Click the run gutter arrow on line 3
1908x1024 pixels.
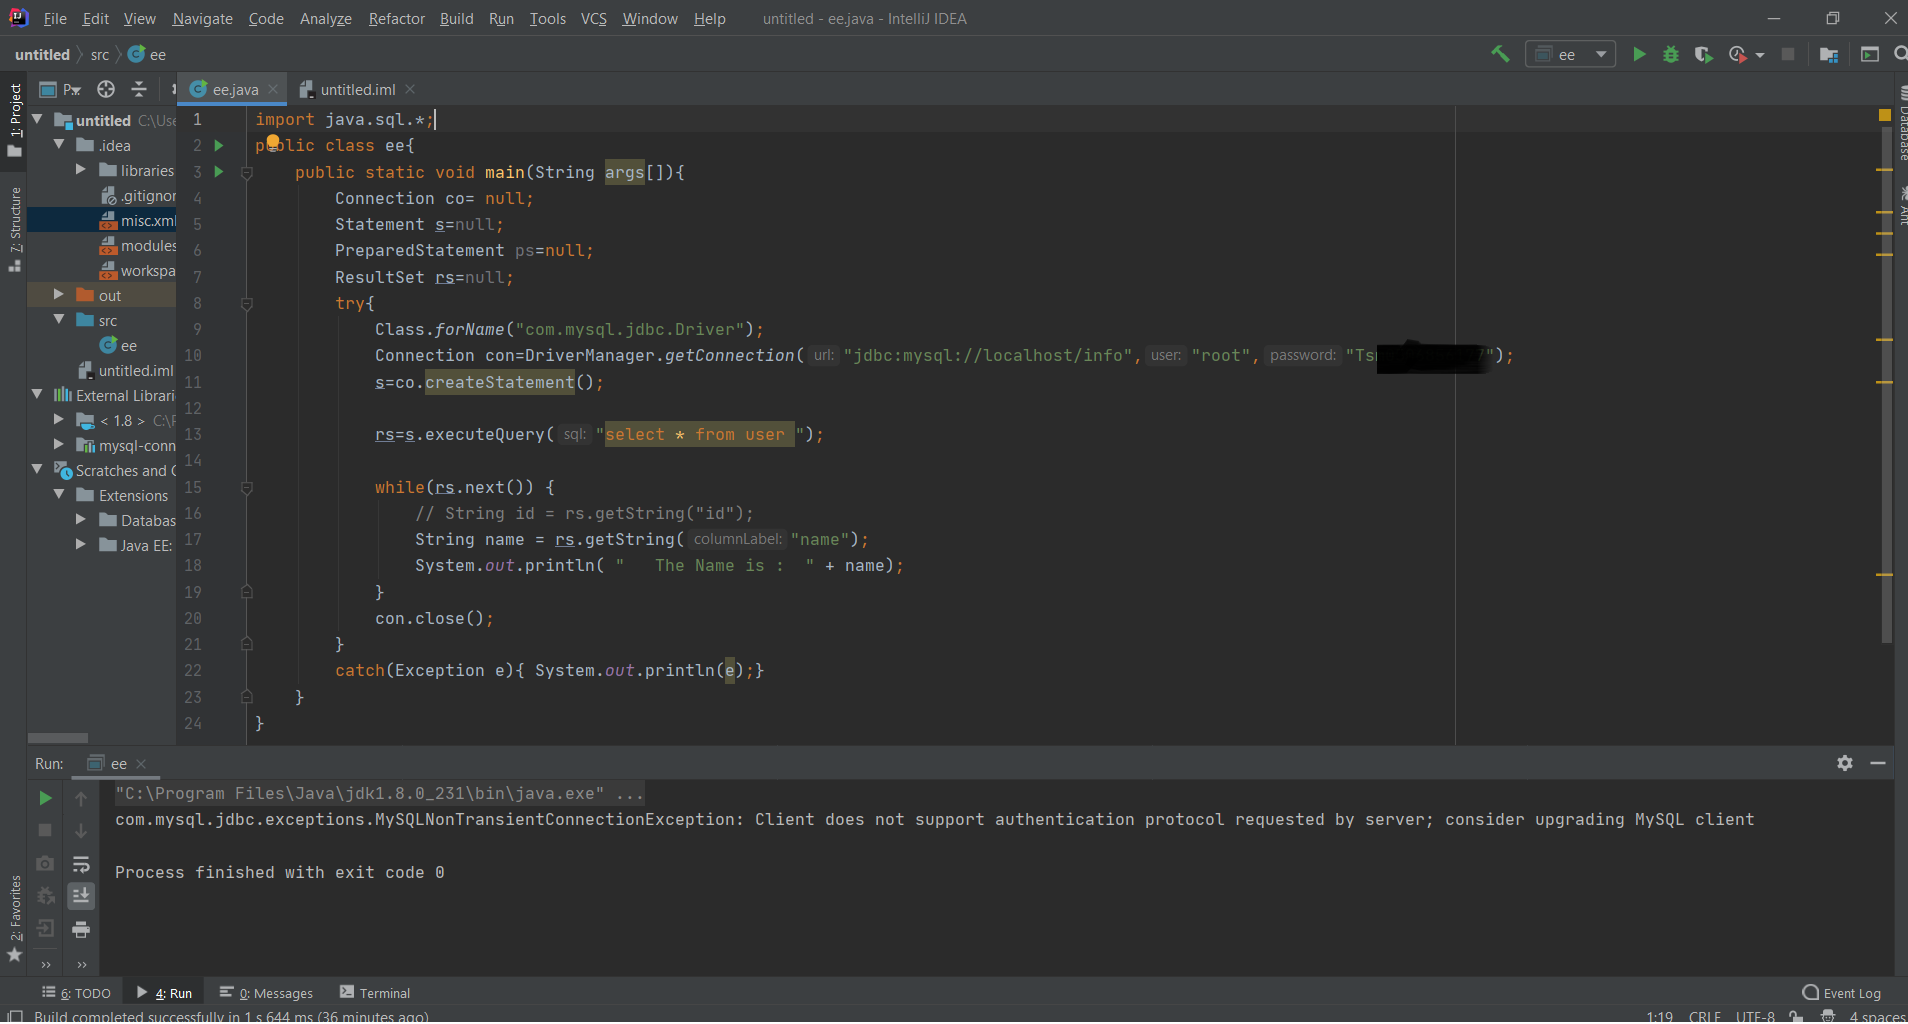coord(219,172)
